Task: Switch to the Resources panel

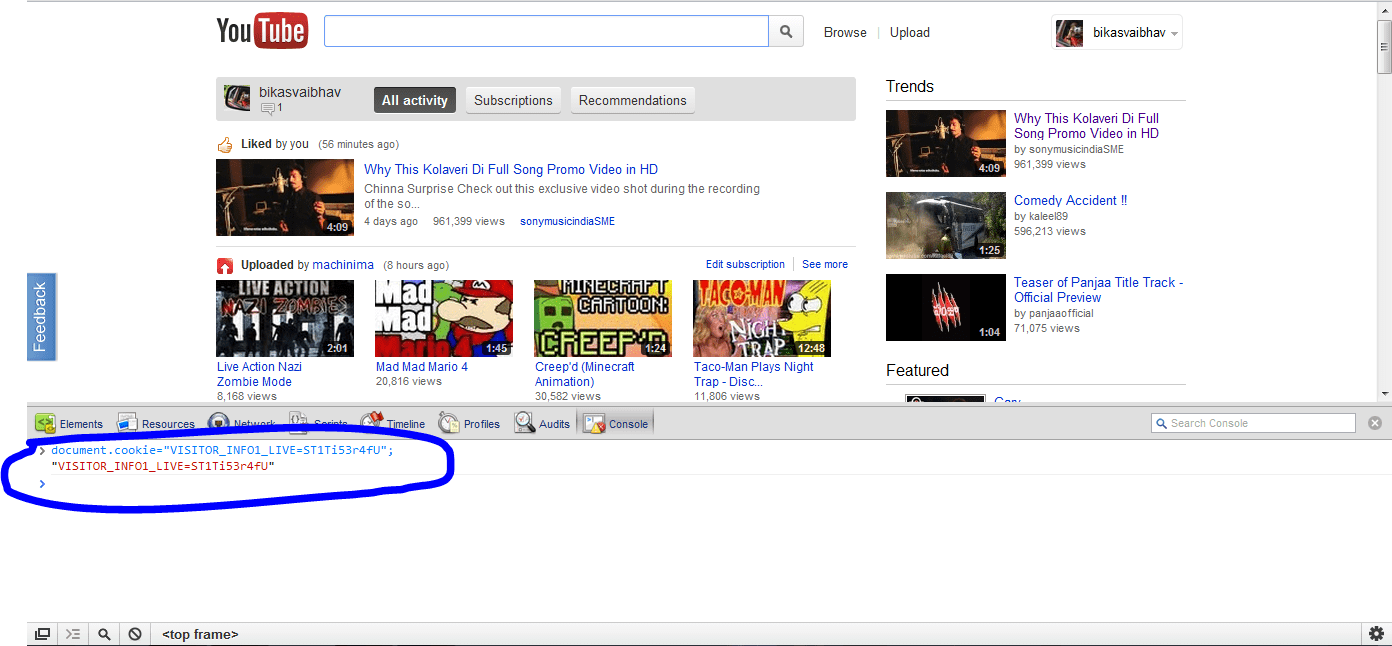Action: pyautogui.click(x=156, y=423)
